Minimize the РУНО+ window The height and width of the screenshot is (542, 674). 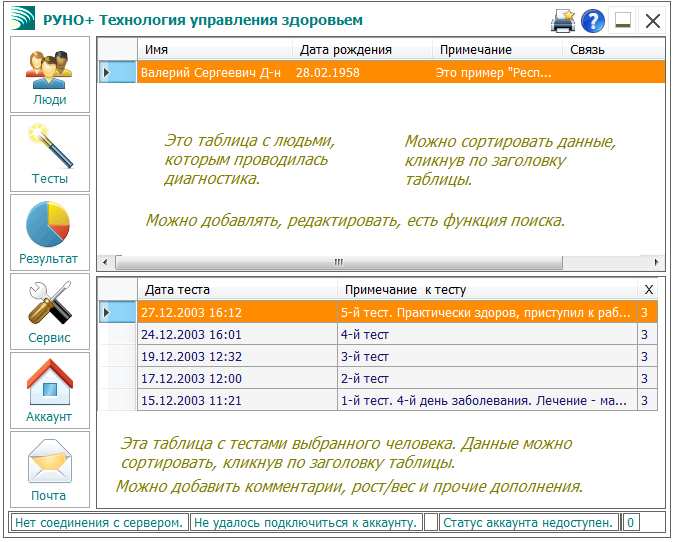click(623, 20)
